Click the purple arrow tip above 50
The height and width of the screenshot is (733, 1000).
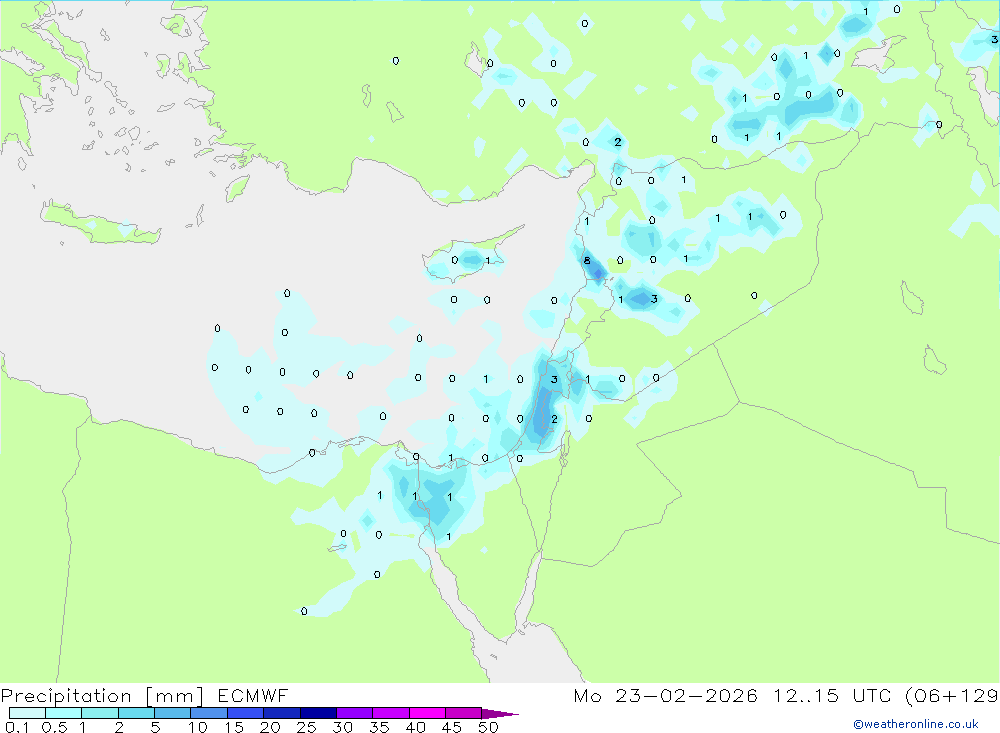(x=500, y=714)
